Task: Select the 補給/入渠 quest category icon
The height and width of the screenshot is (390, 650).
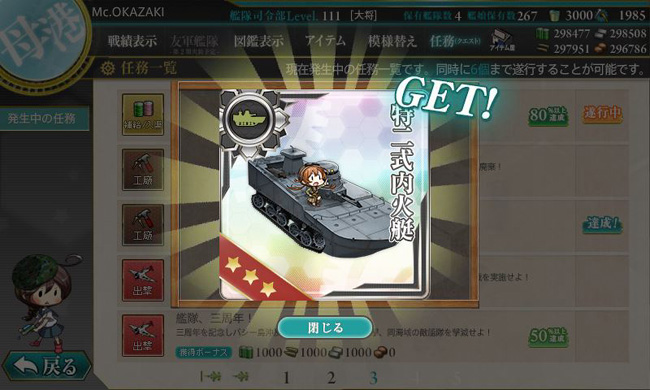Action: [143, 114]
